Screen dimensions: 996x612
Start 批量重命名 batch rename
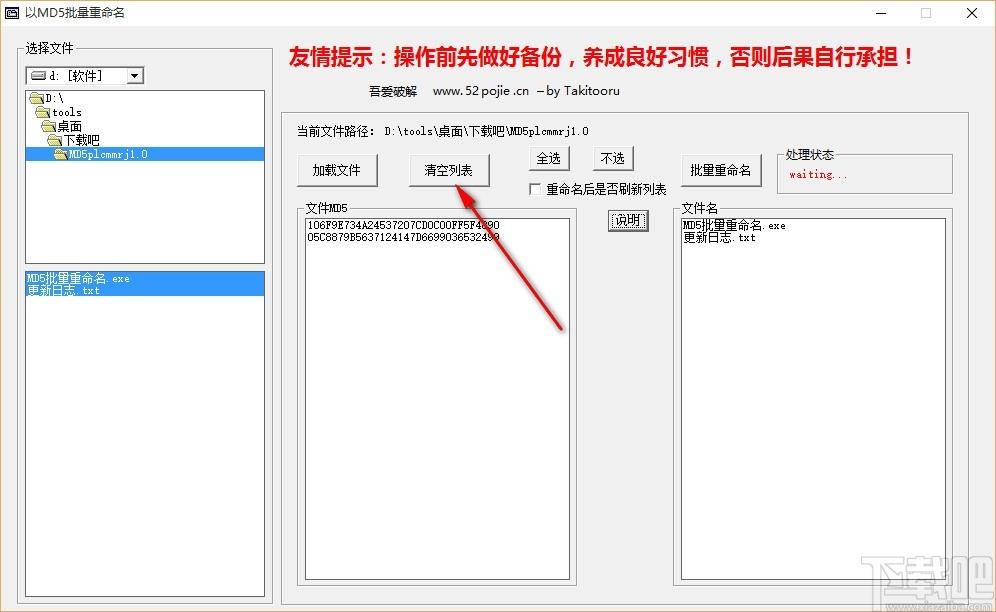(721, 170)
